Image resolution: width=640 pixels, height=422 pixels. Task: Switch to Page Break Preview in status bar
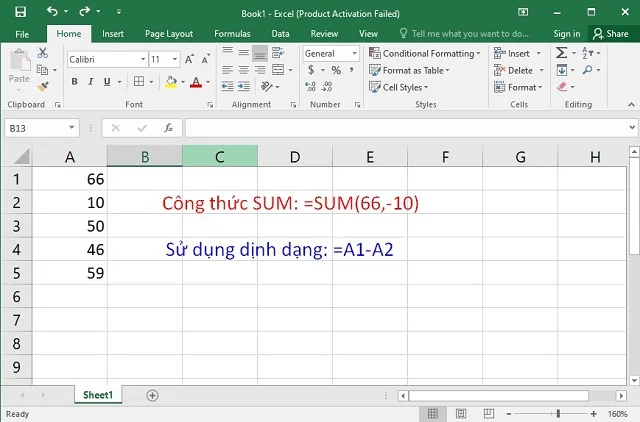coord(489,414)
